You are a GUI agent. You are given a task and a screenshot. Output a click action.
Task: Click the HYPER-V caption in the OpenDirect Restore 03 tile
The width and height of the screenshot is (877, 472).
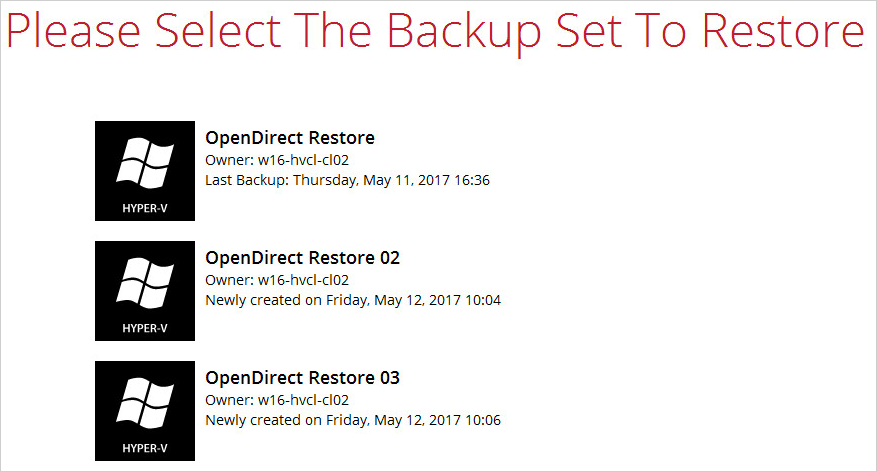[145, 448]
